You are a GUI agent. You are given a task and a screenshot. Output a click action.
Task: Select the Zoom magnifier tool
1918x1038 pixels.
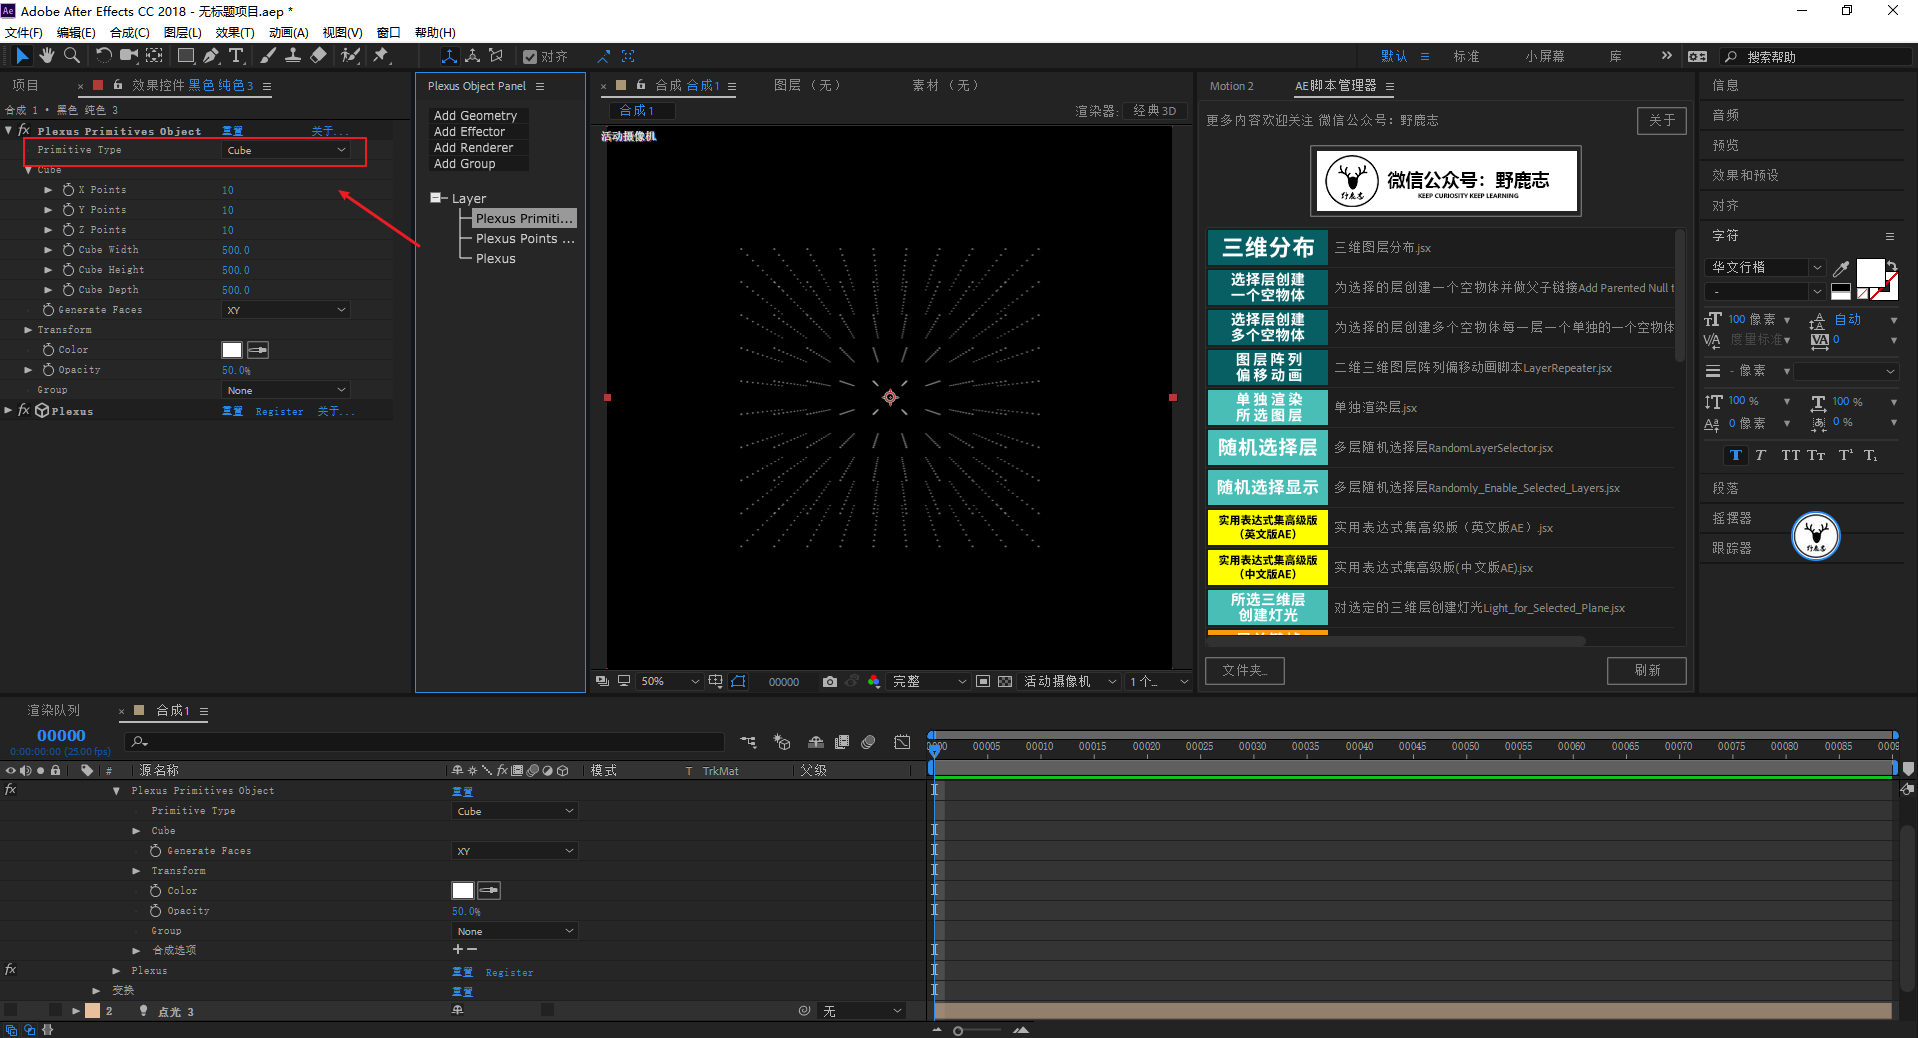pyautogui.click(x=72, y=56)
